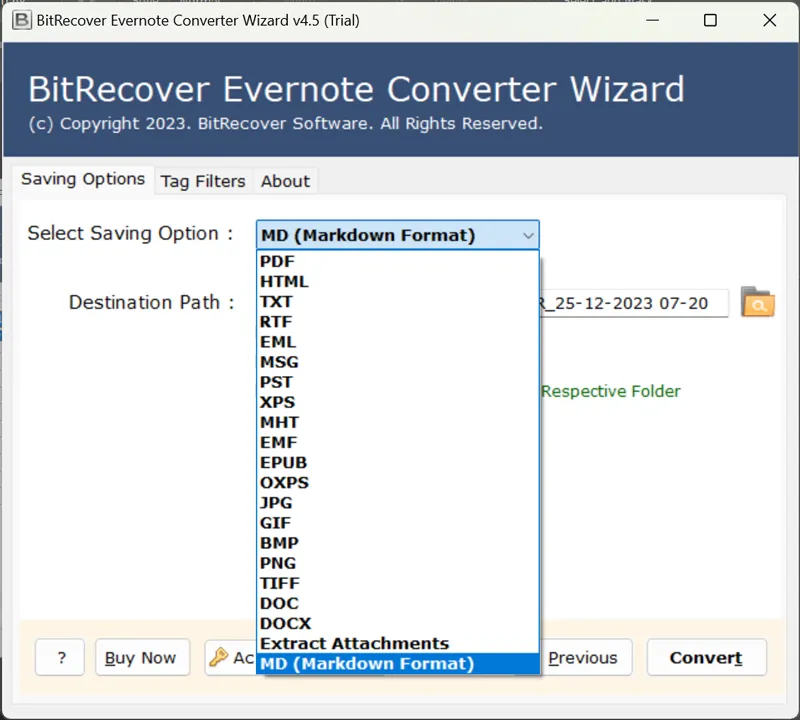The height and width of the screenshot is (720, 800).
Task: Switch to the Tag Filters tab
Action: click(x=203, y=181)
